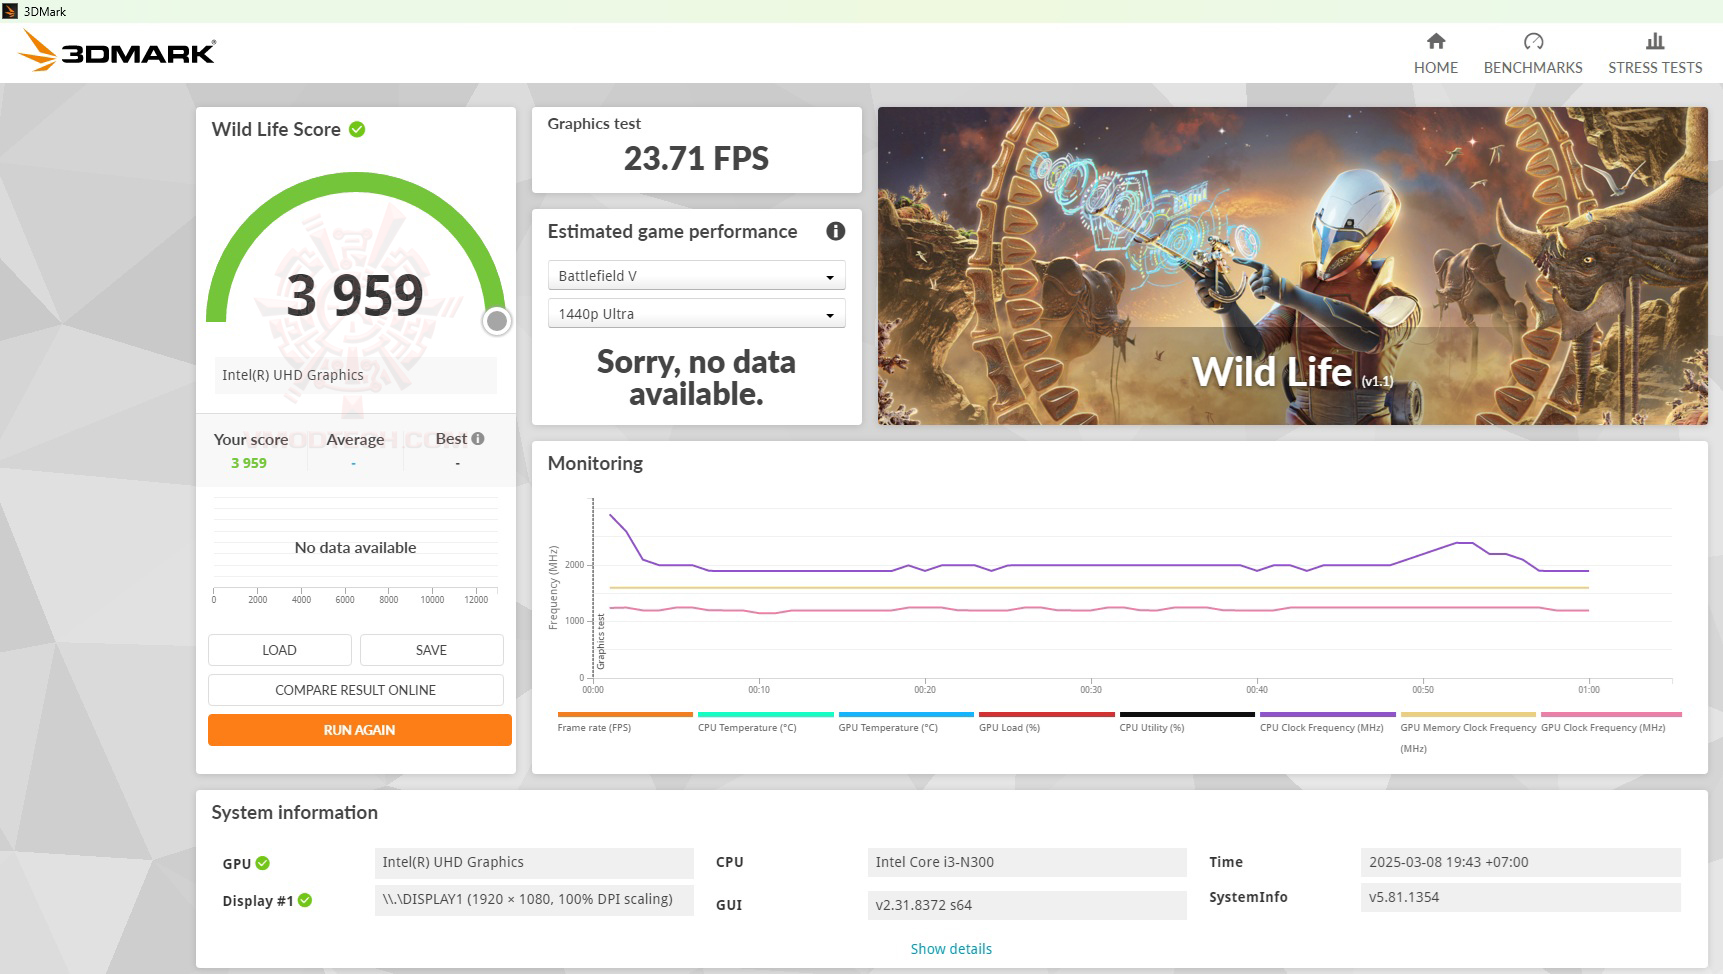This screenshot has width=1723, height=974.
Task: Click the Average score label
Action: tap(355, 439)
